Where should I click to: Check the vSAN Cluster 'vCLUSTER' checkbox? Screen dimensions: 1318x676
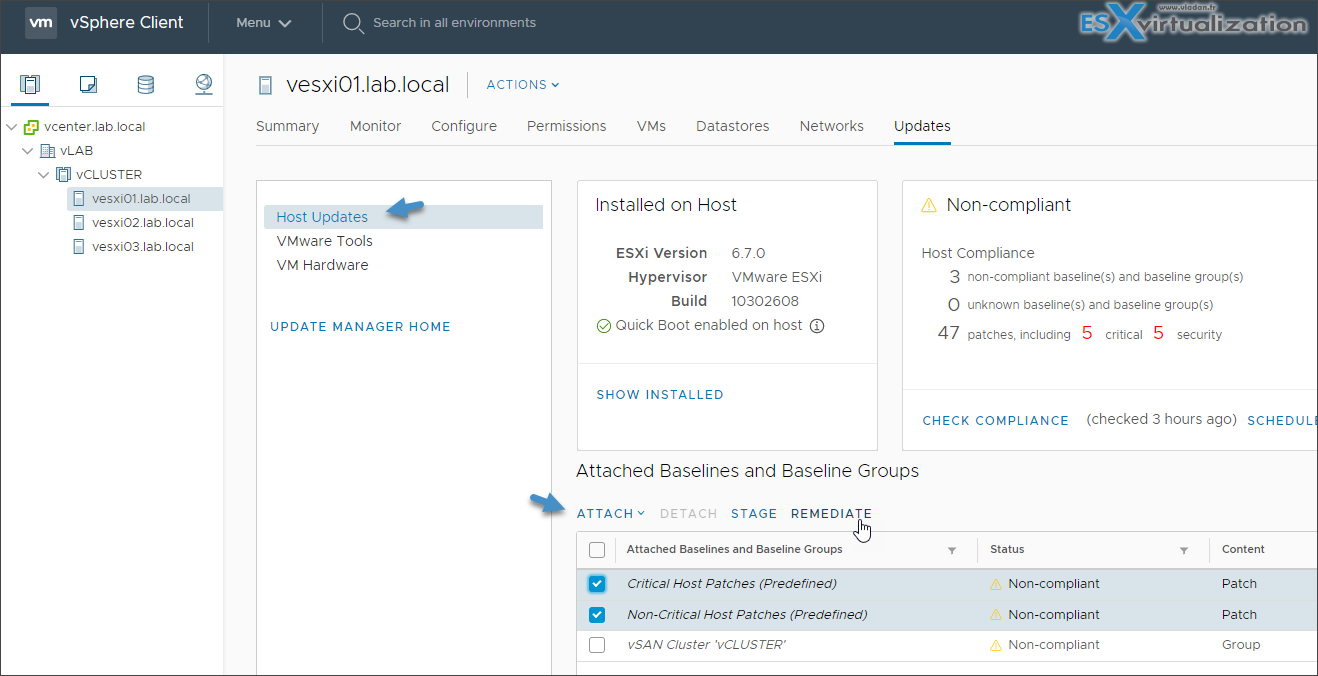597,645
